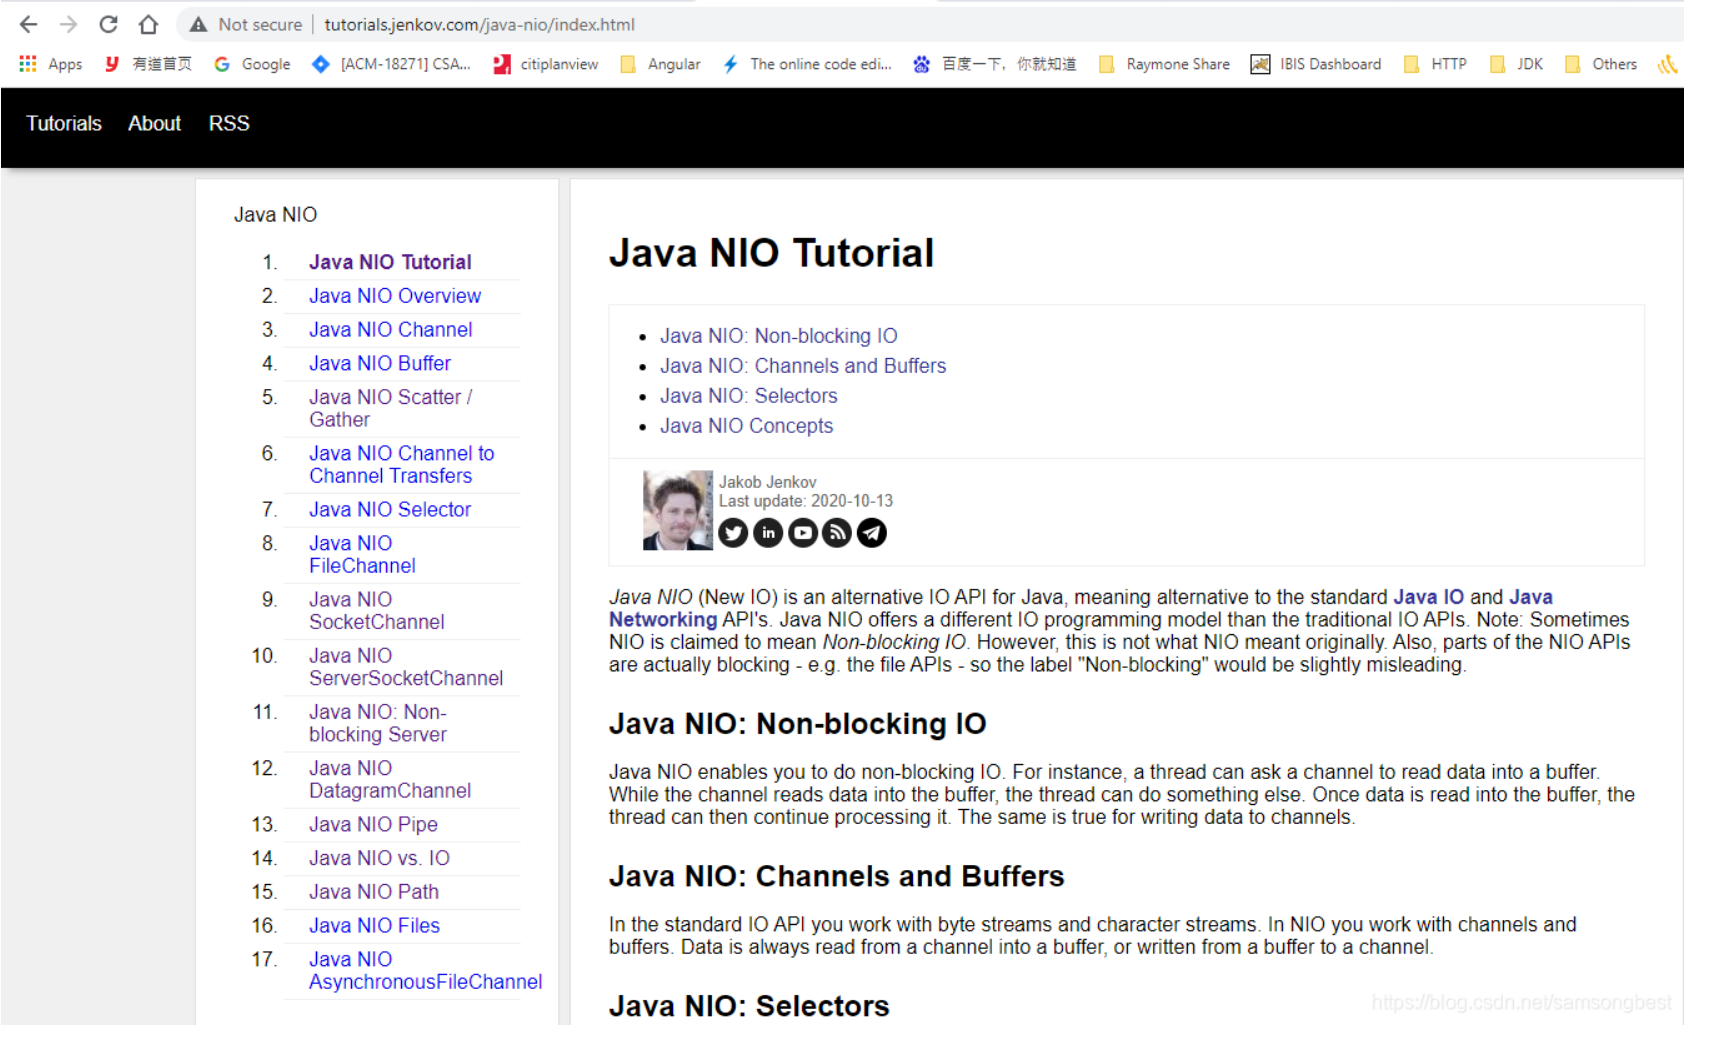Expand the HTTP bookmarks folder

[x=1435, y=64]
